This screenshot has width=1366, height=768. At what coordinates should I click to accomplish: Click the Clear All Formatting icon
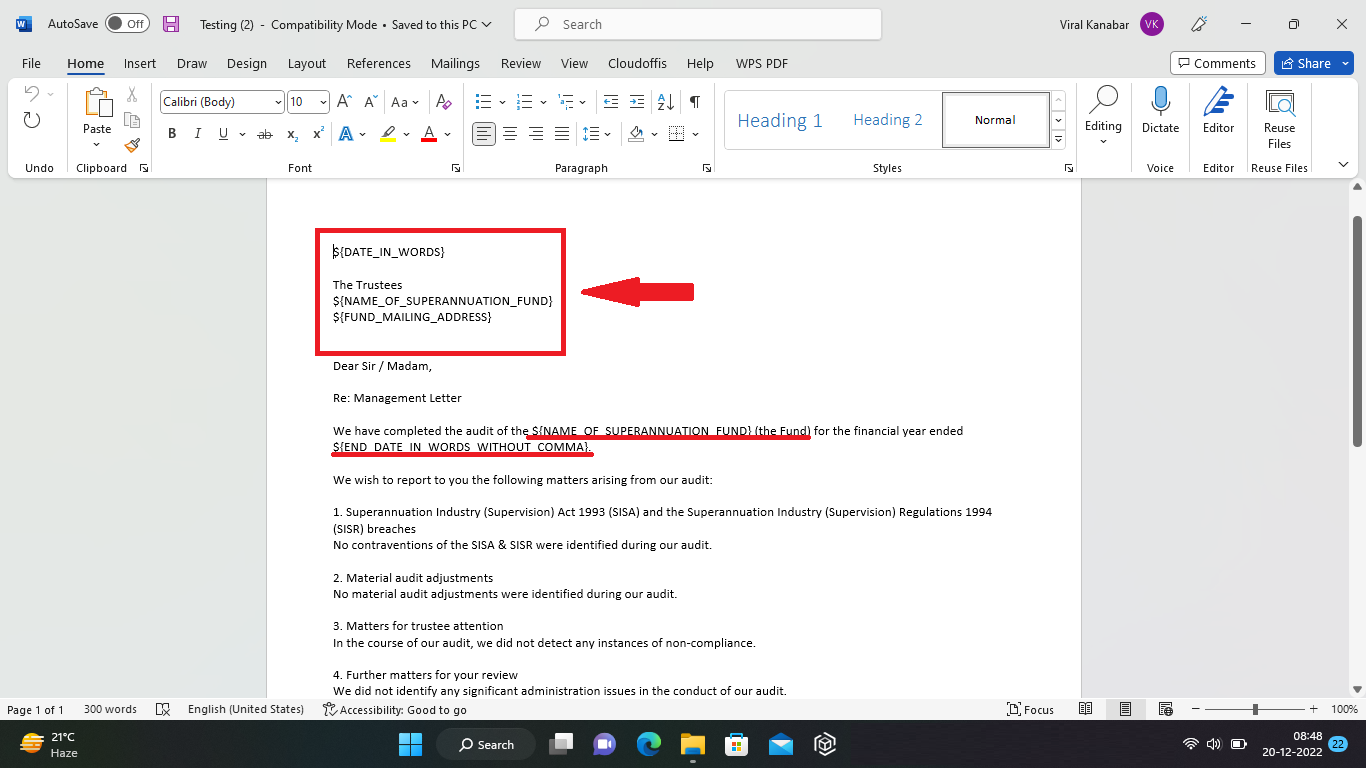444,102
